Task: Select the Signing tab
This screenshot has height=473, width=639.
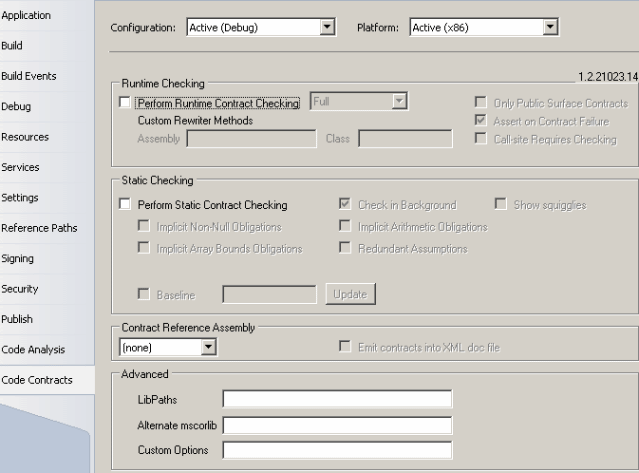Action: [18, 258]
